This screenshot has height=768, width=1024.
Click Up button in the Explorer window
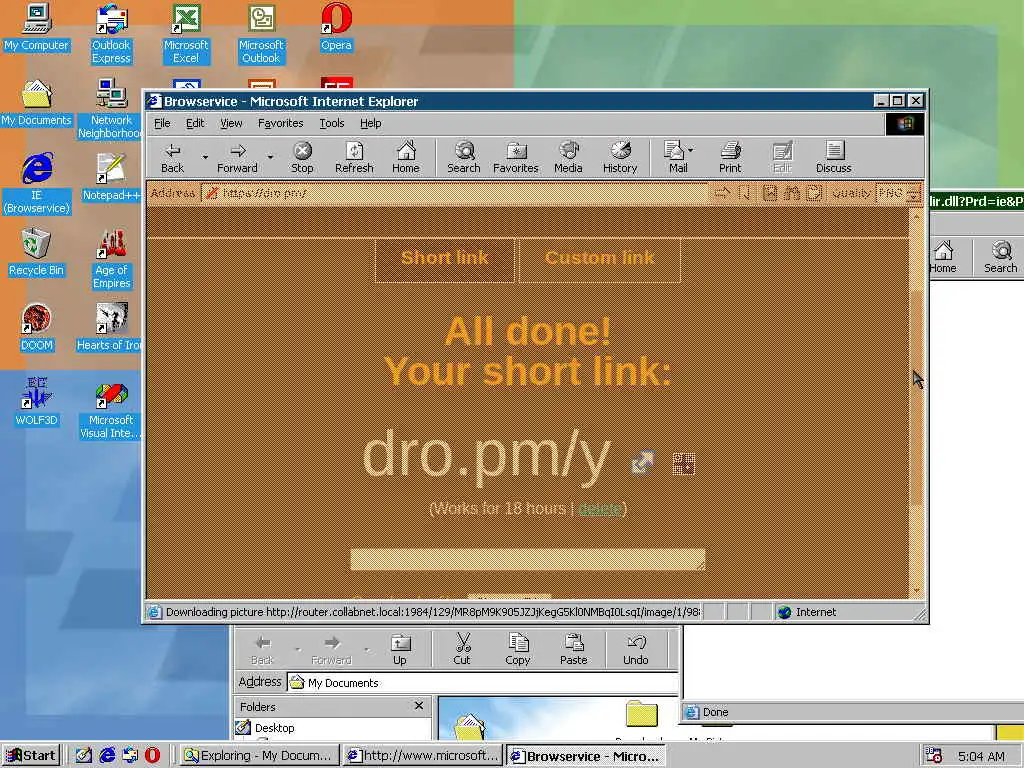point(400,650)
